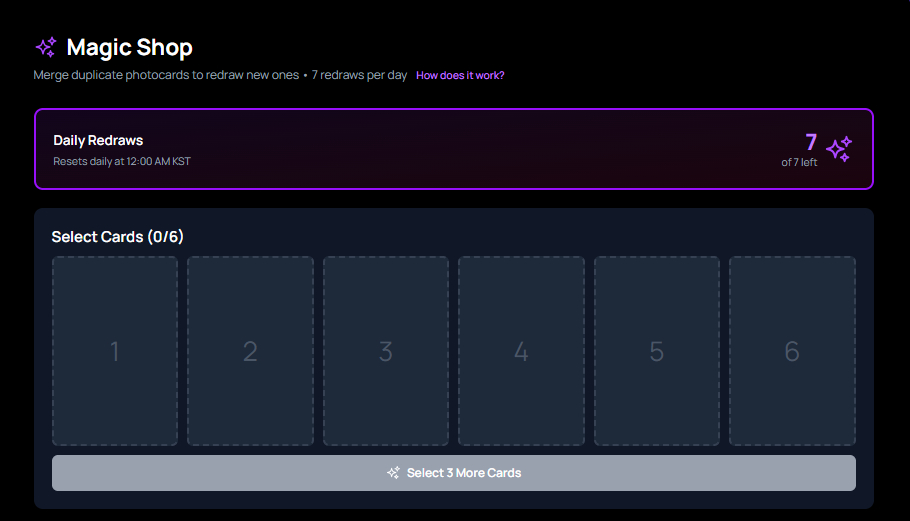The height and width of the screenshot is (521, 910).
Task: Pick empty card slot 4
Action: click(521, 351)
